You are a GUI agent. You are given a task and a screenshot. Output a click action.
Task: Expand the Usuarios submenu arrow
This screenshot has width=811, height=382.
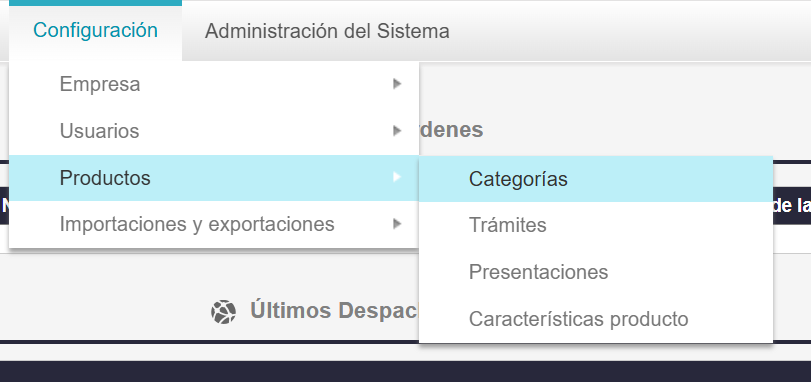click(397, 131)
